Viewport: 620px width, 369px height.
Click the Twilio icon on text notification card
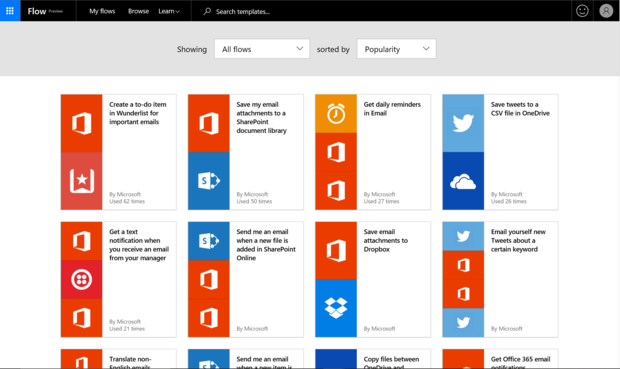[x=81, y=279]
